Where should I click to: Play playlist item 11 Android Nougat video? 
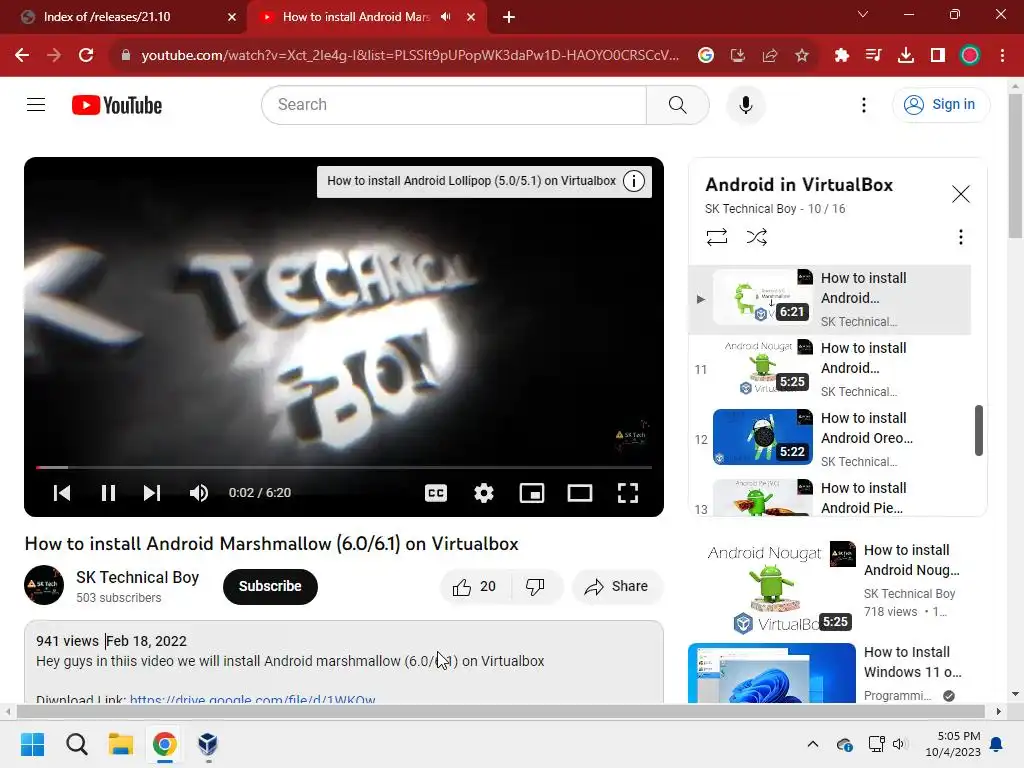click(x=829, y=369)
